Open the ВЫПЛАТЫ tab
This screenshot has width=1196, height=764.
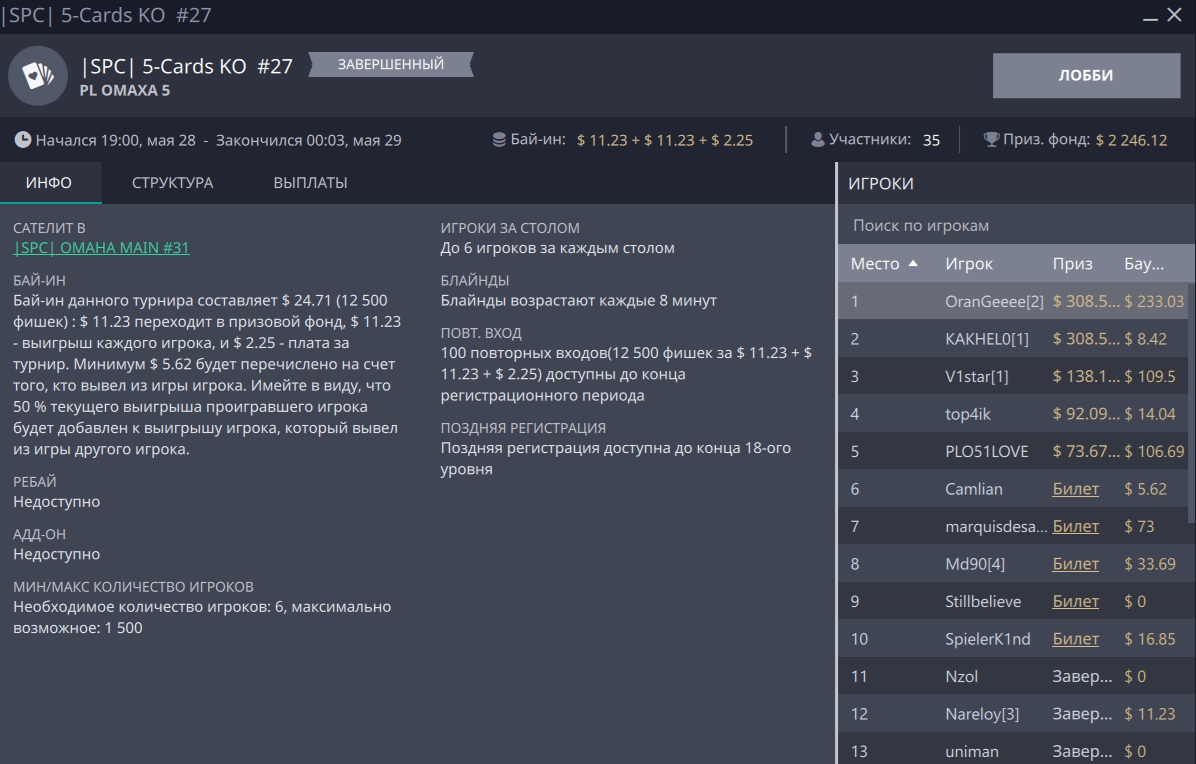tap(310, 183)
